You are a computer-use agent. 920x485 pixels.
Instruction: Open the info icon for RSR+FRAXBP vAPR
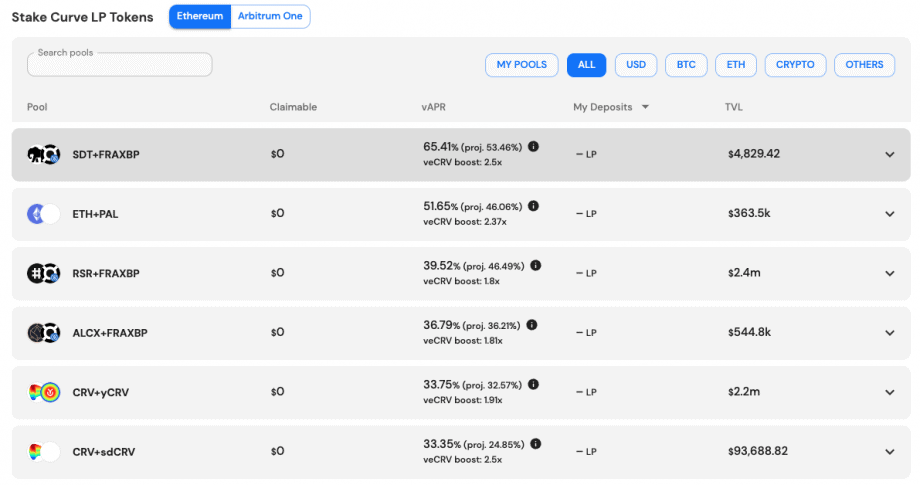pyautogui.click(x=536, y=266)
